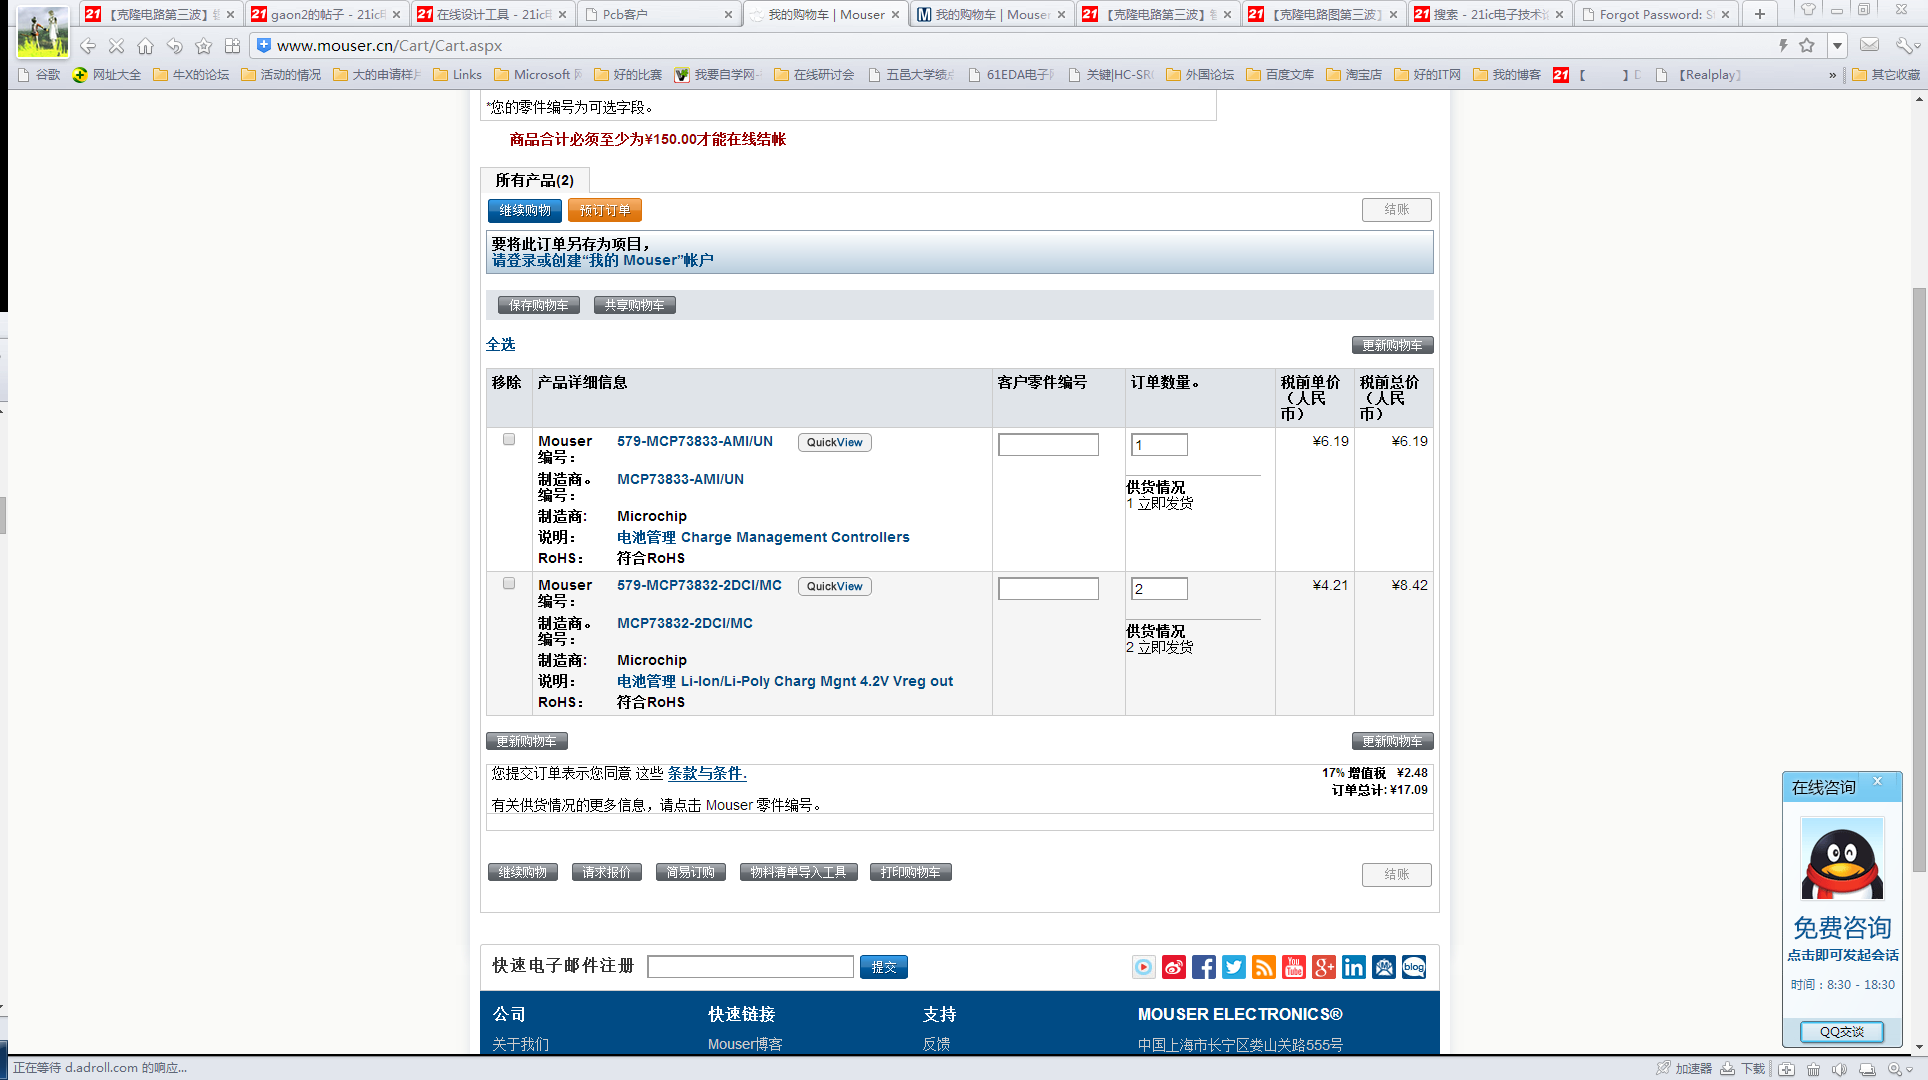
Task: Open Mouser Facebook social icon
Action: click(1204, 967)
